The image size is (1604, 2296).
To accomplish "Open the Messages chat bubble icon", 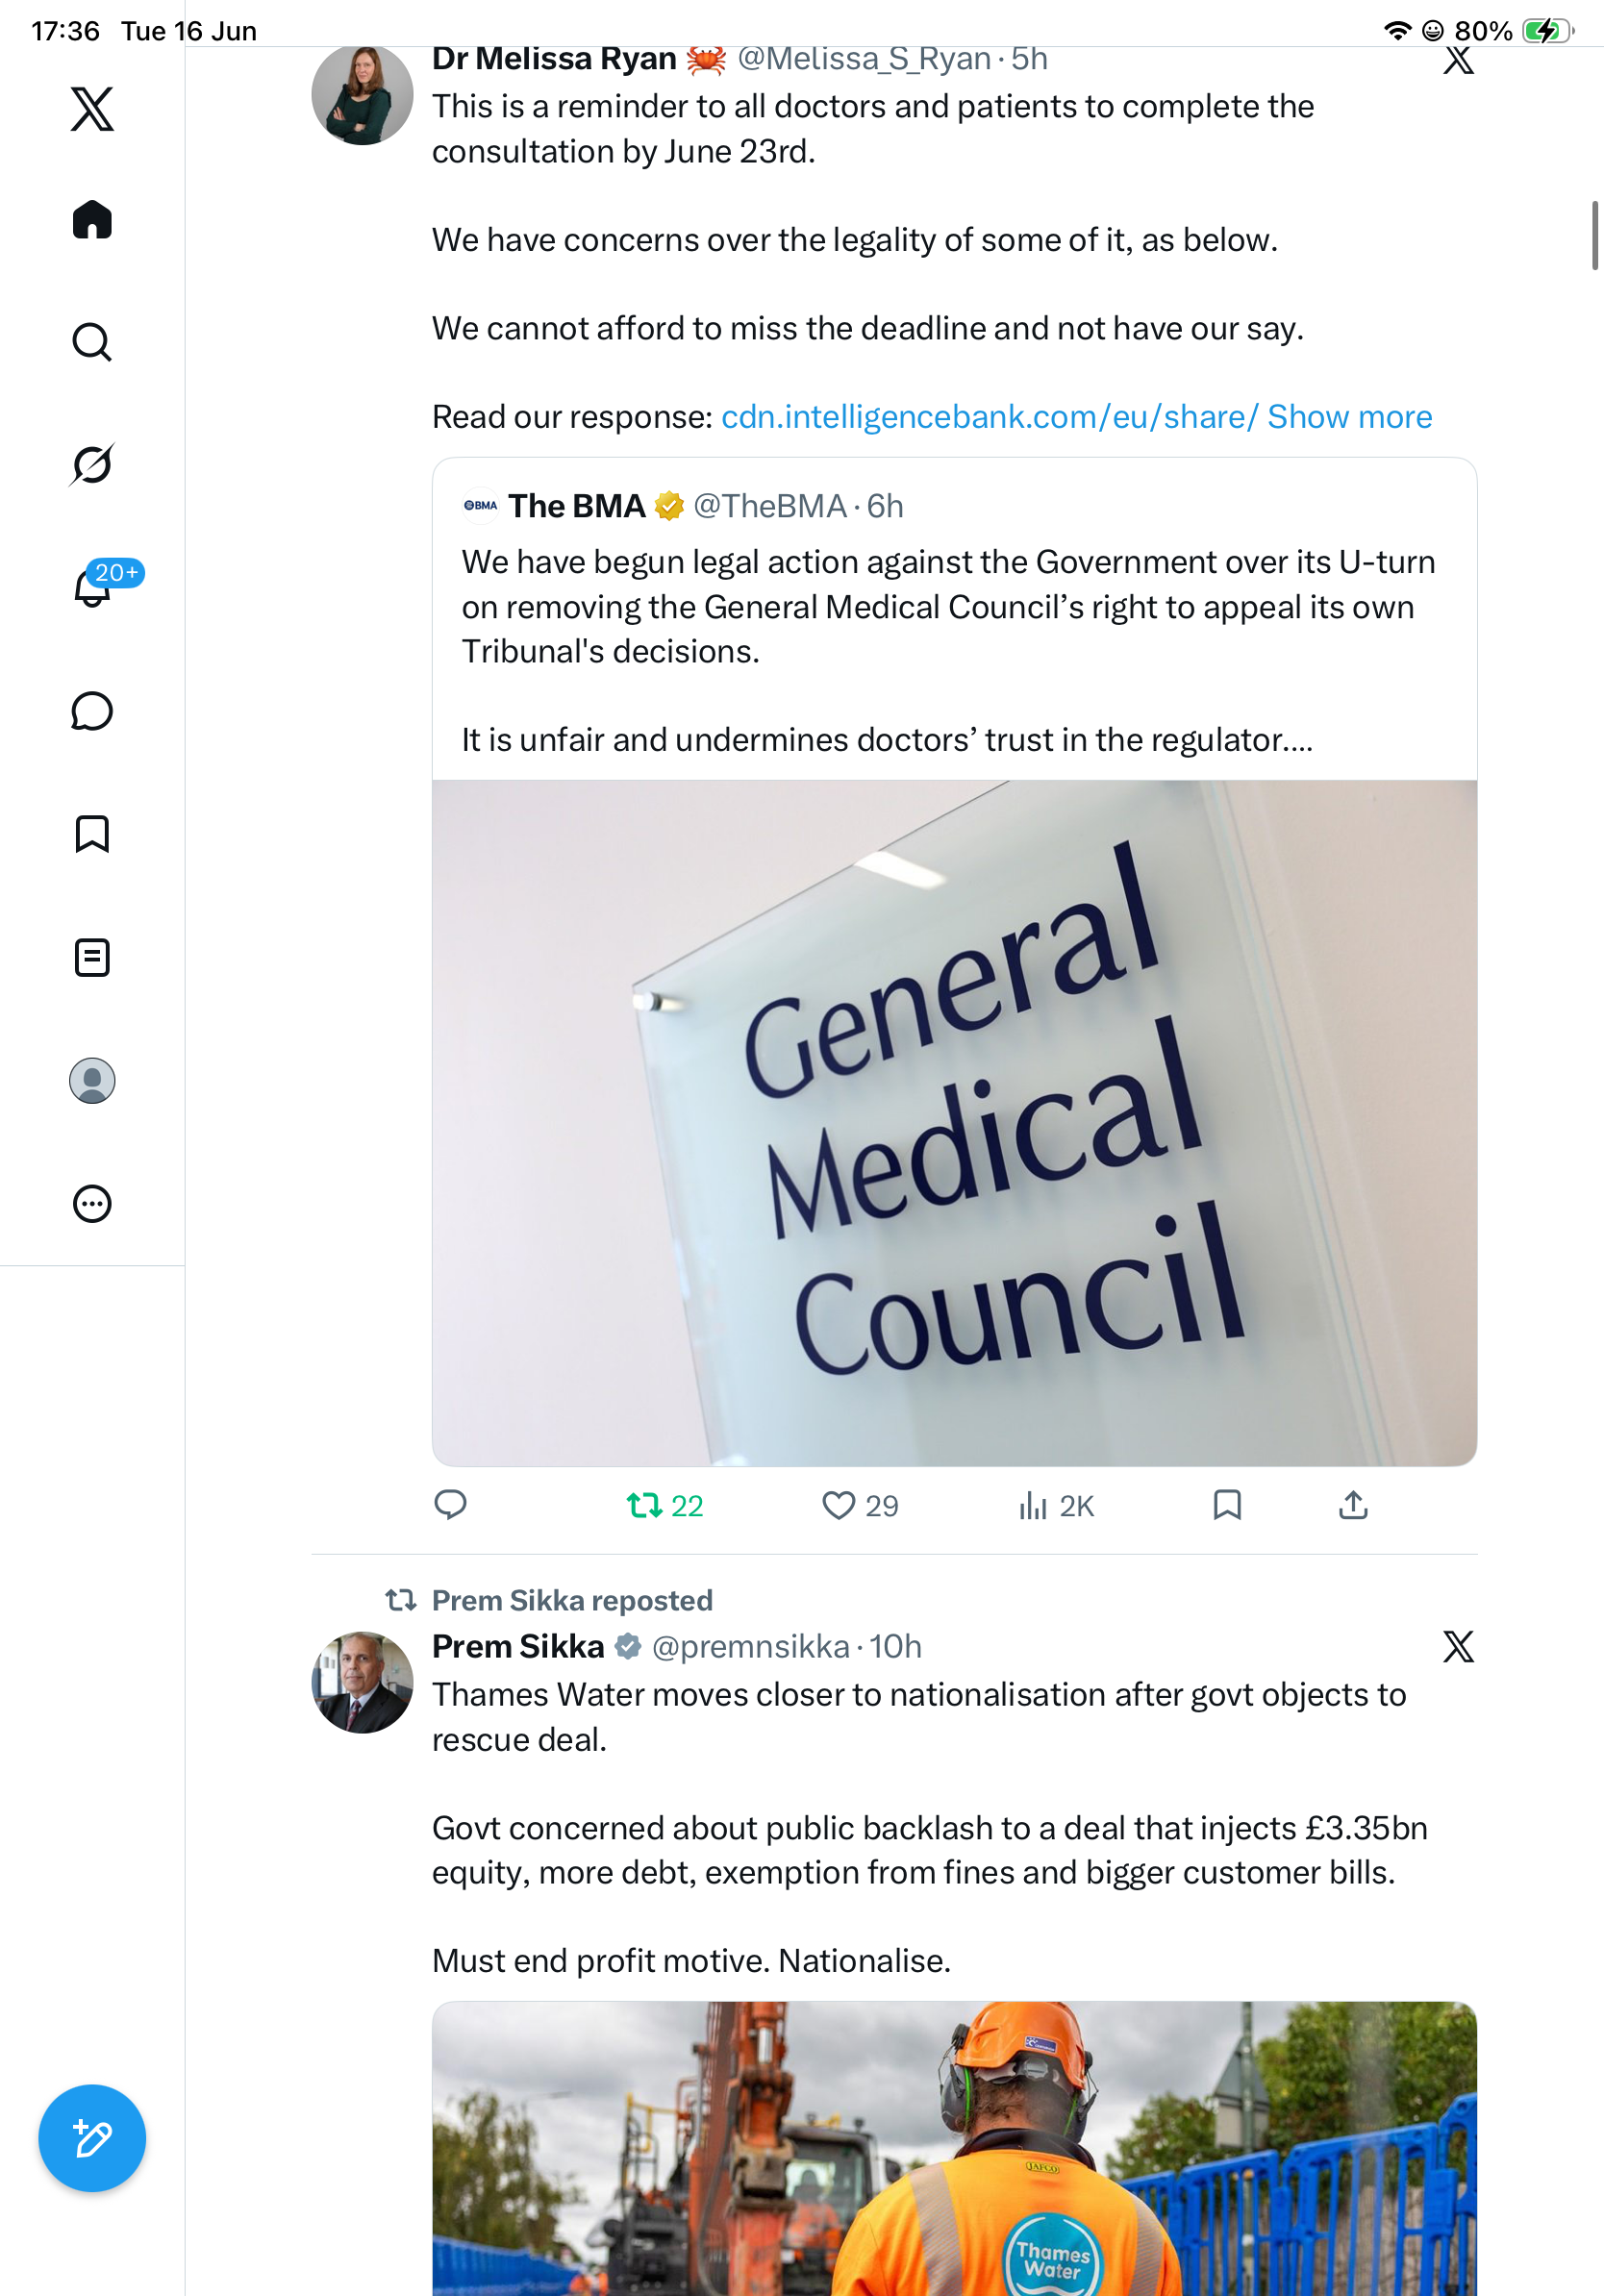I will [x=92, y=711].
